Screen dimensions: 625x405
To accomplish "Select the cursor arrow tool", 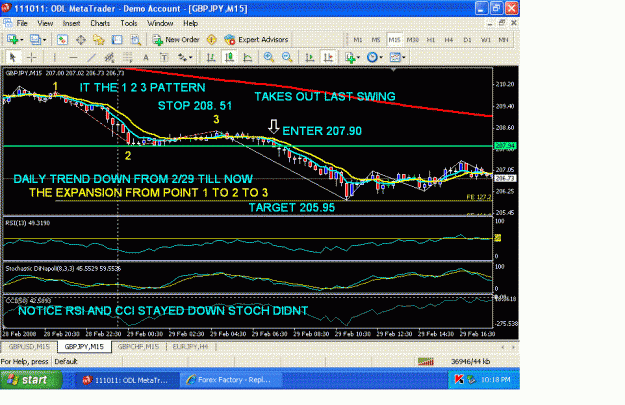I will pos(12,57).
